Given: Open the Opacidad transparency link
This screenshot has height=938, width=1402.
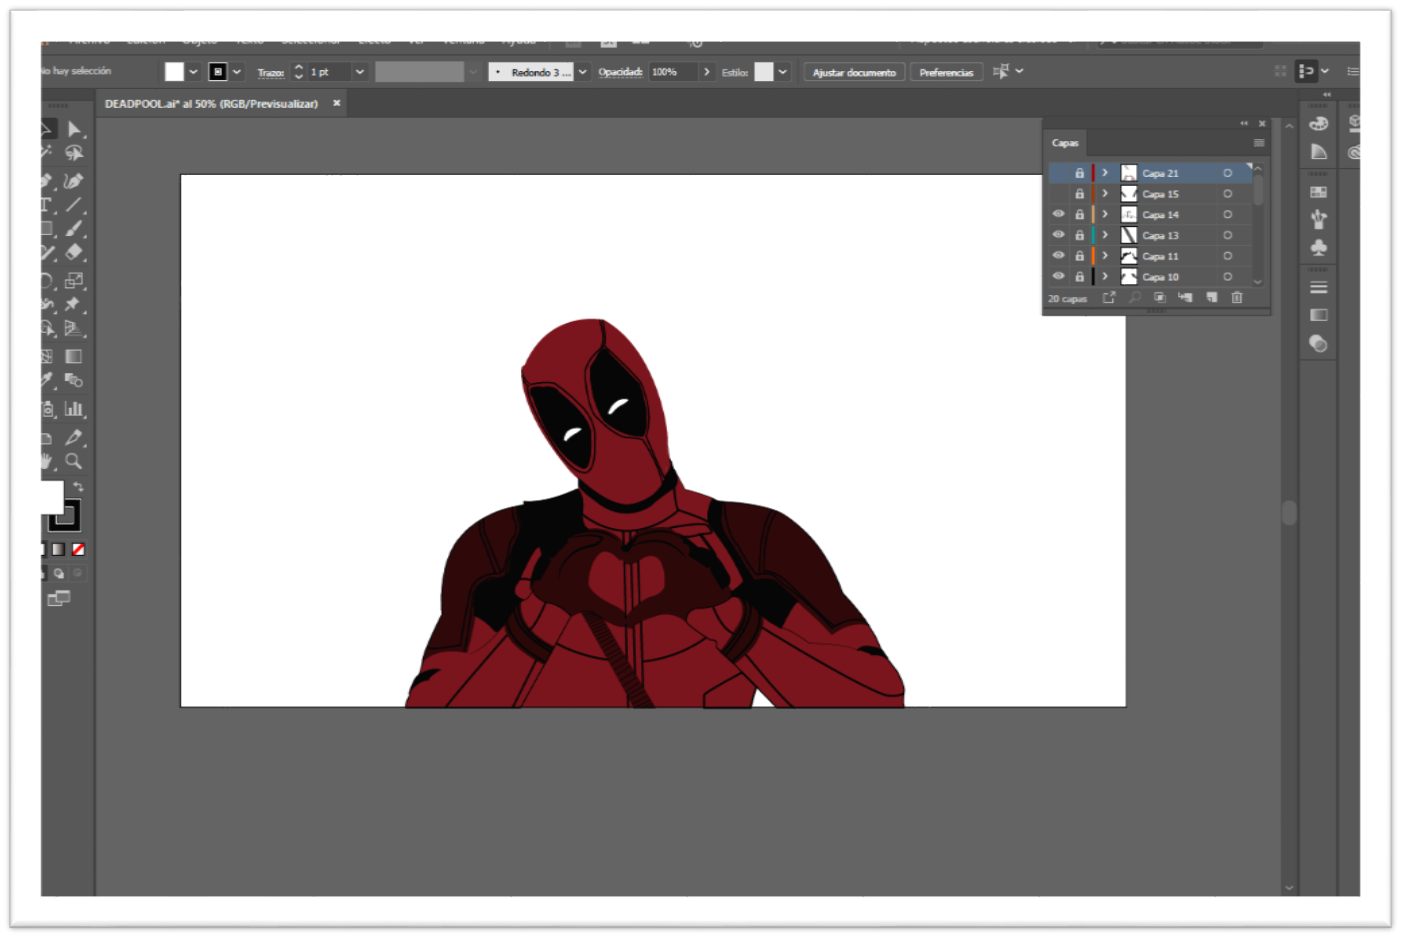Looking at the screenshot, I should point(620,72).
